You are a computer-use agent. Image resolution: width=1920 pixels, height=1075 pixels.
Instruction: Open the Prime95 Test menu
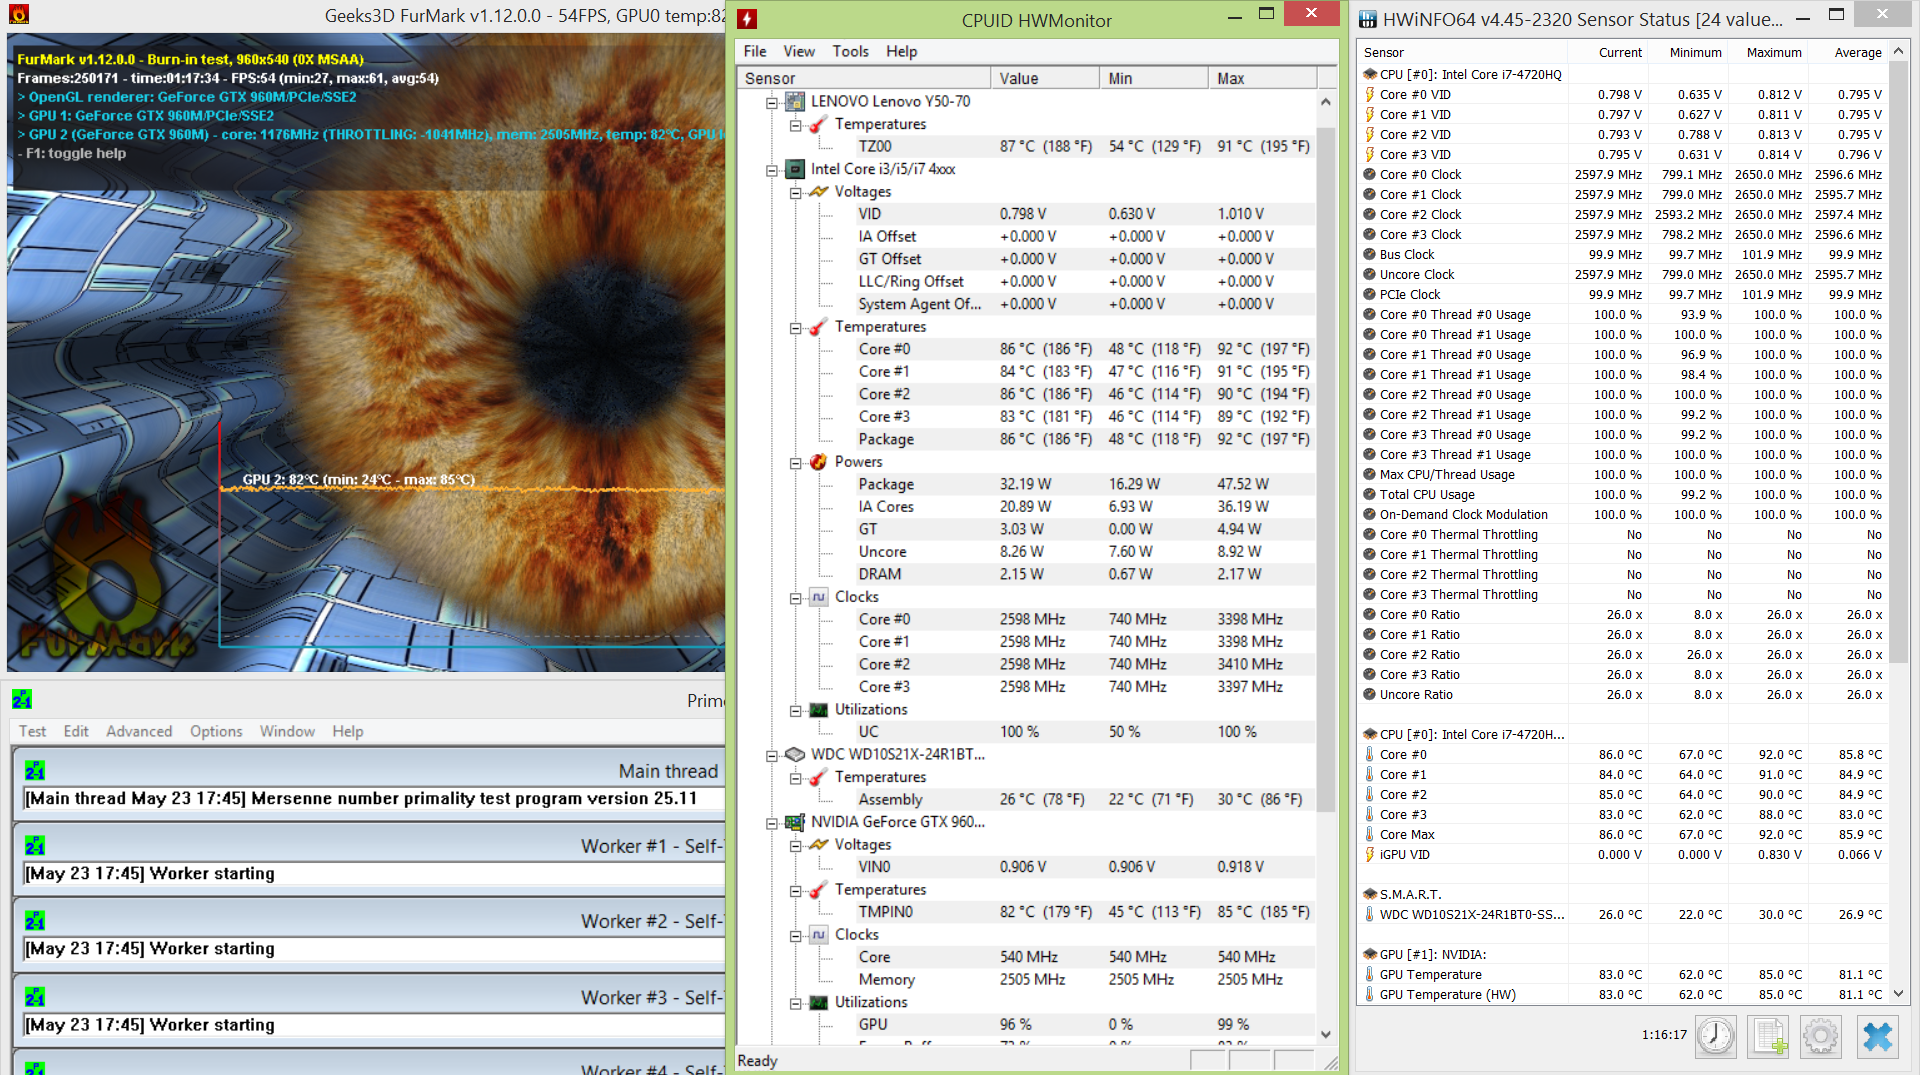[32, 731]
